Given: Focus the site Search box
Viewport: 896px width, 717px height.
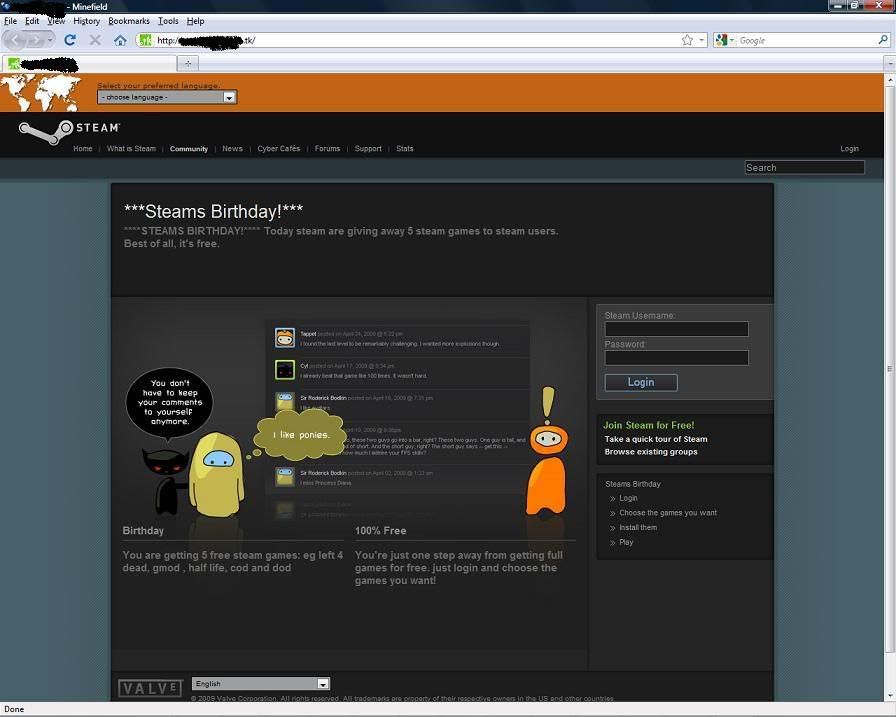Looking at the screenshot, I should tap(805, 167).
